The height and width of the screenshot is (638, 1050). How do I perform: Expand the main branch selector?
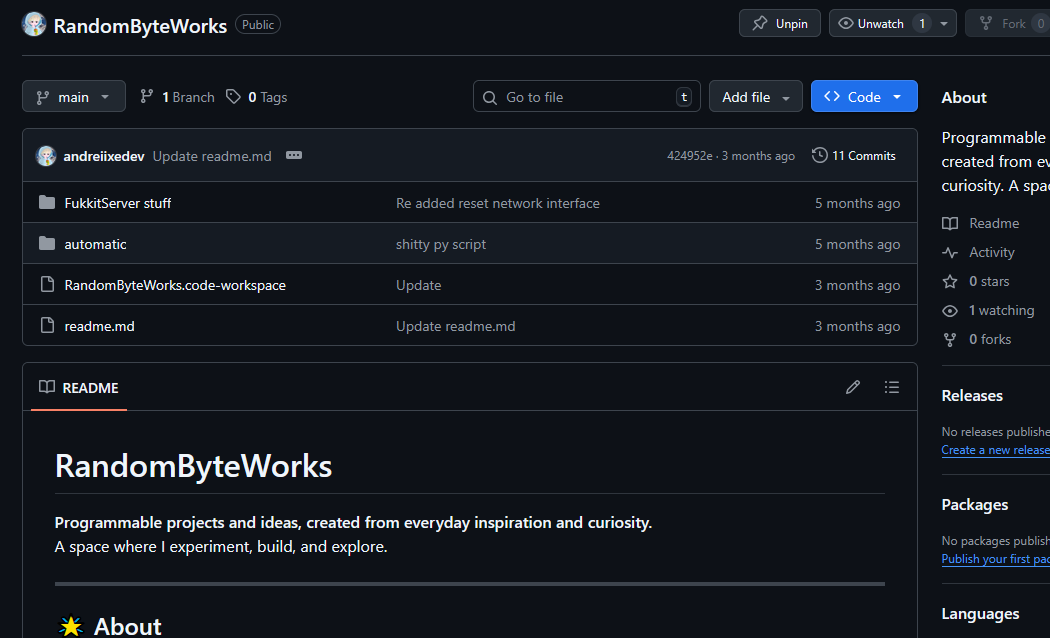(73, 96)
